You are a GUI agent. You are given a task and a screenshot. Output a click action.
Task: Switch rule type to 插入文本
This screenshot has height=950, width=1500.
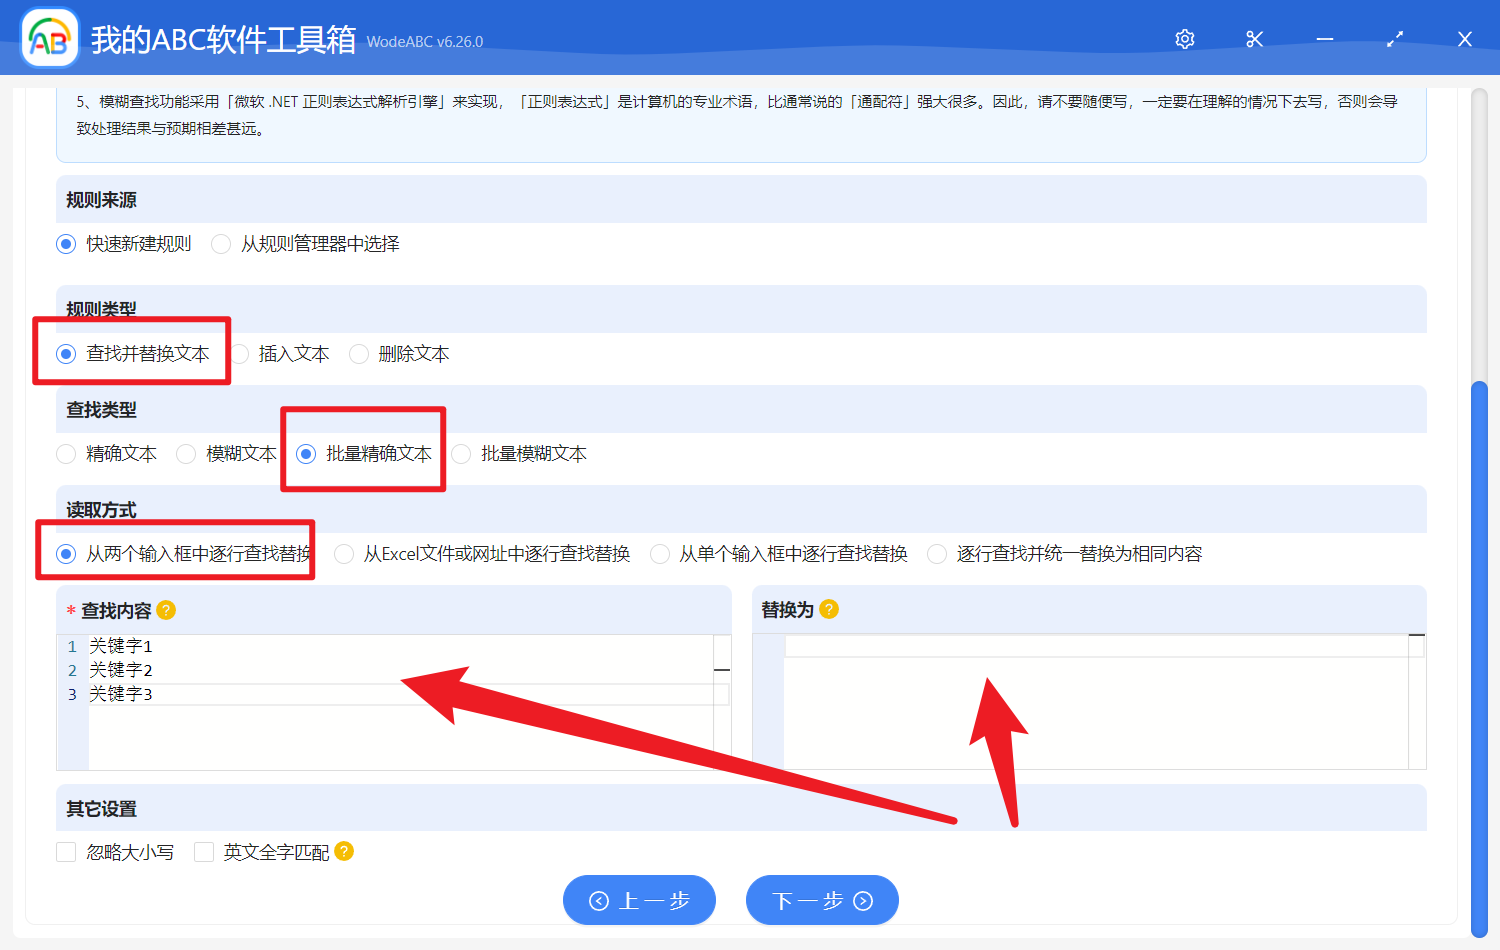tap(241, 353)
